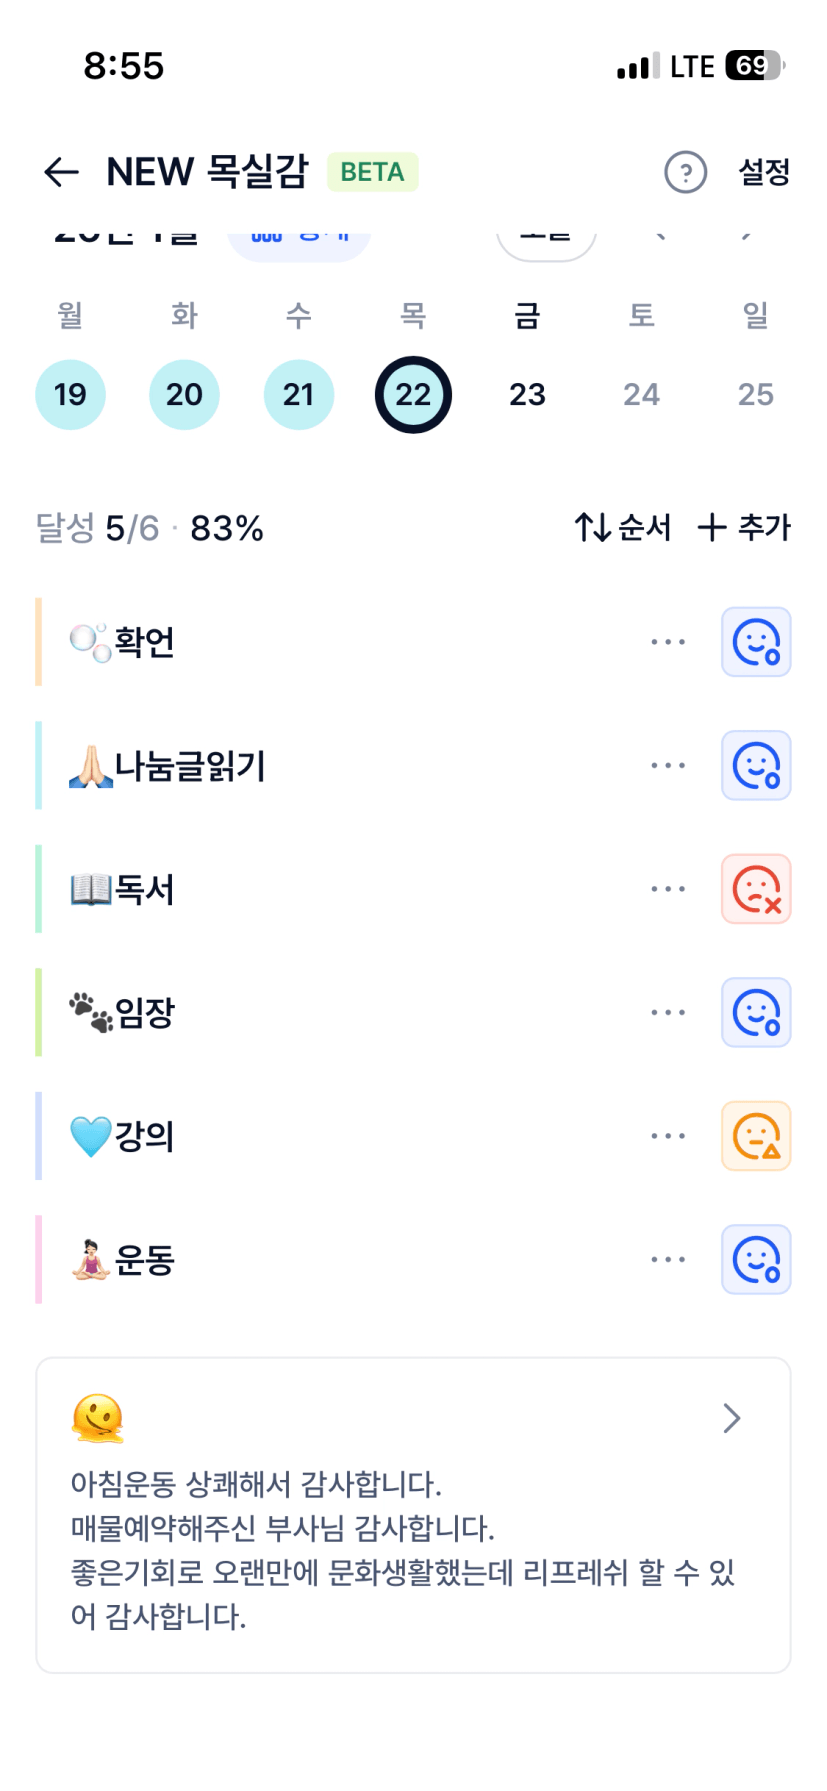Open the three-dot menu for 확언

[x=667, y=642]
